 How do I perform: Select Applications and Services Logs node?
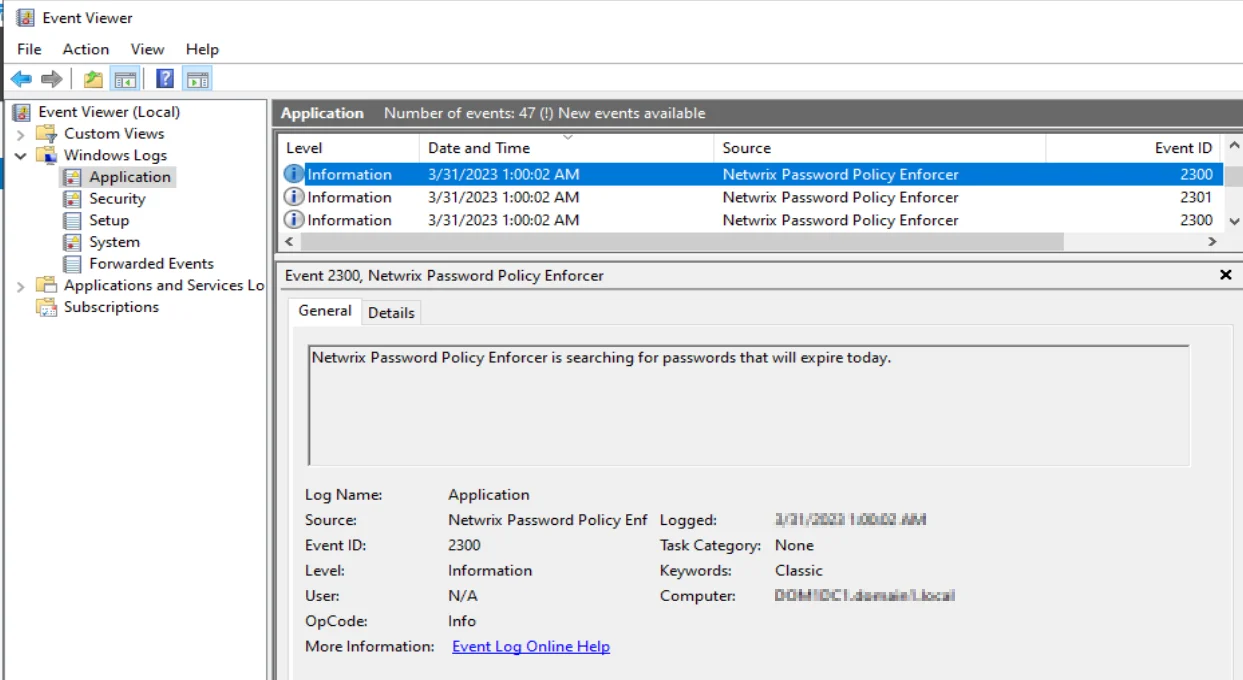[163, 285]
